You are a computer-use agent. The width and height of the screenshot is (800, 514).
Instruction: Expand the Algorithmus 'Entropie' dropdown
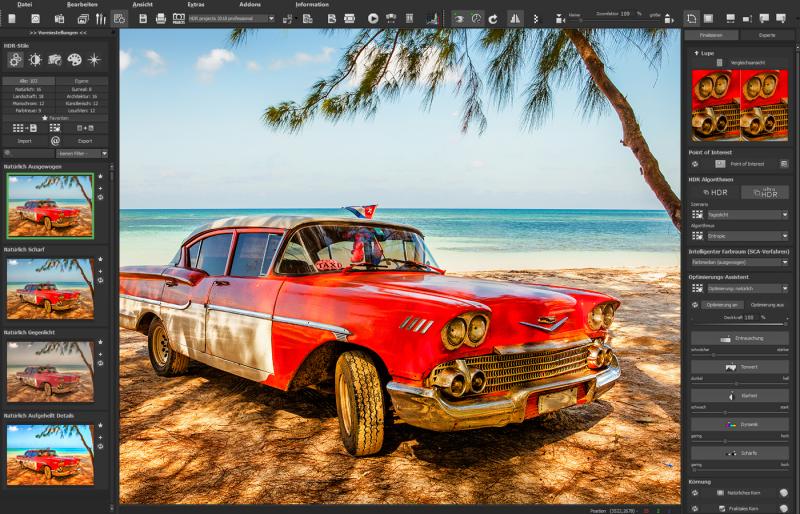pos(747,237)
